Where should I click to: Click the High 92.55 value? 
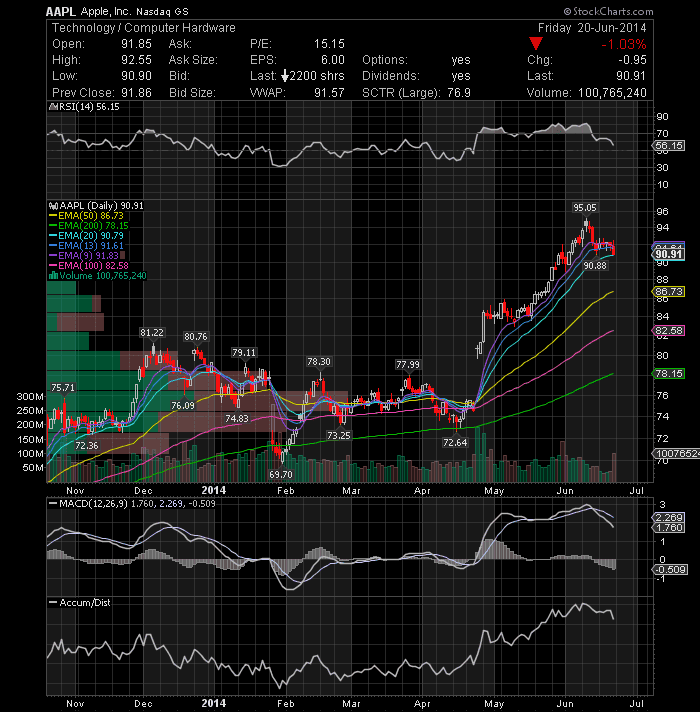[x=136, y=60]
